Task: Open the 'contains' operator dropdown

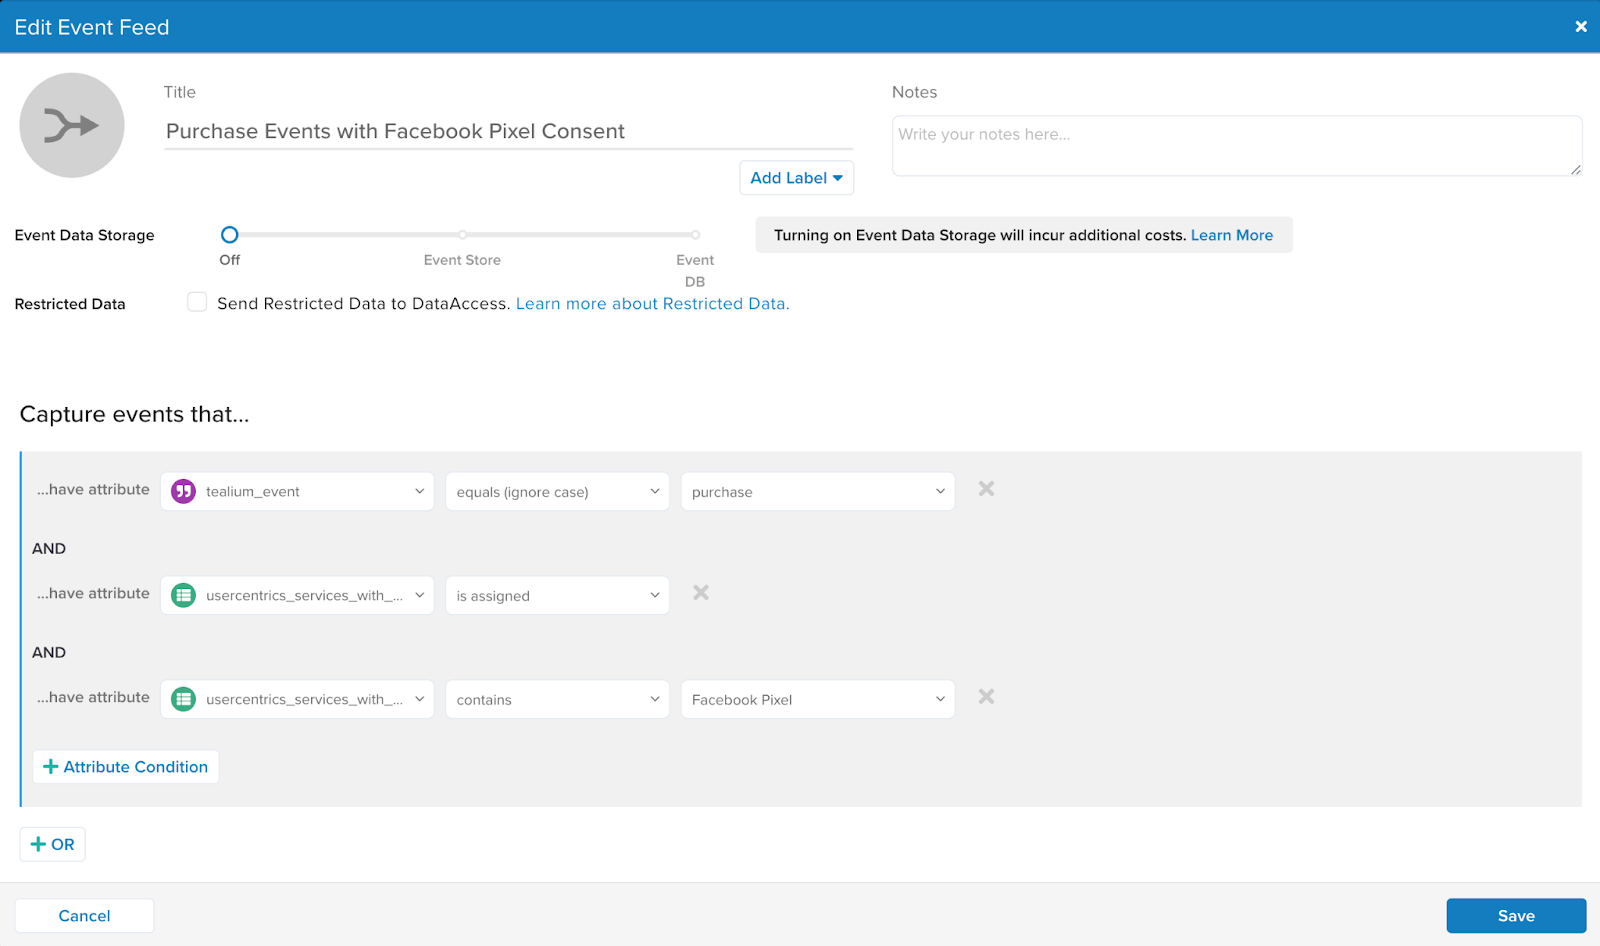Action: (x=557, y=699)
